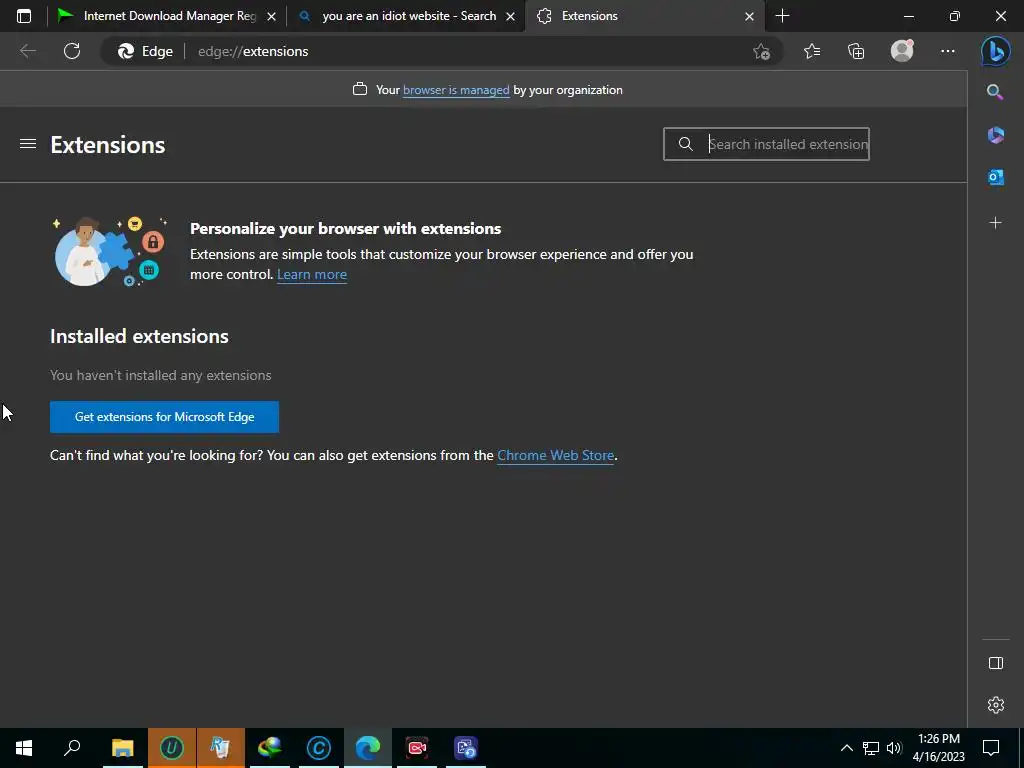Show hidden system tray icons

click(846, 748)
